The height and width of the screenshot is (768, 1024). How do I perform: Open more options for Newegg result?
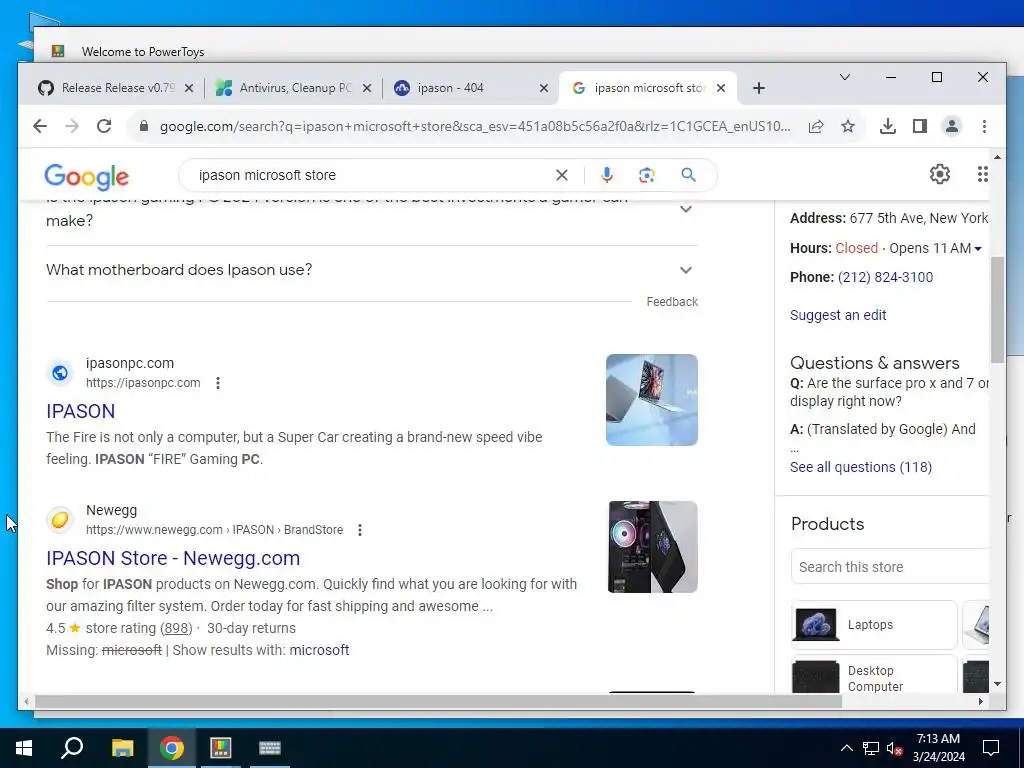[360, 530]
